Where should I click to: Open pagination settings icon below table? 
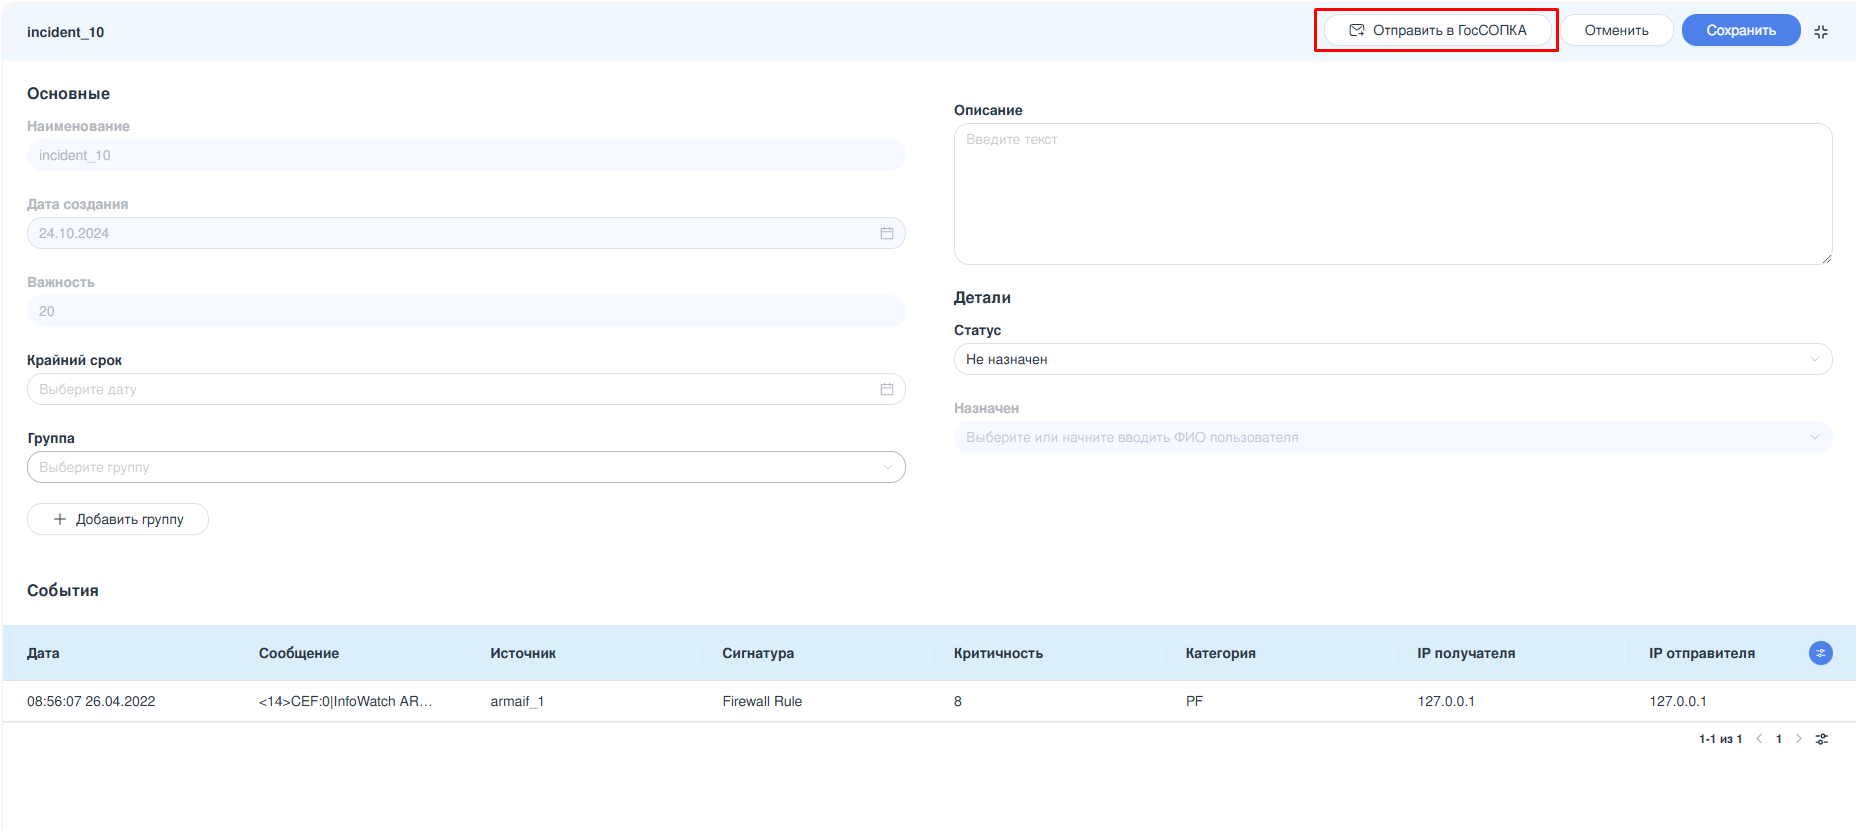(1822, 739)
